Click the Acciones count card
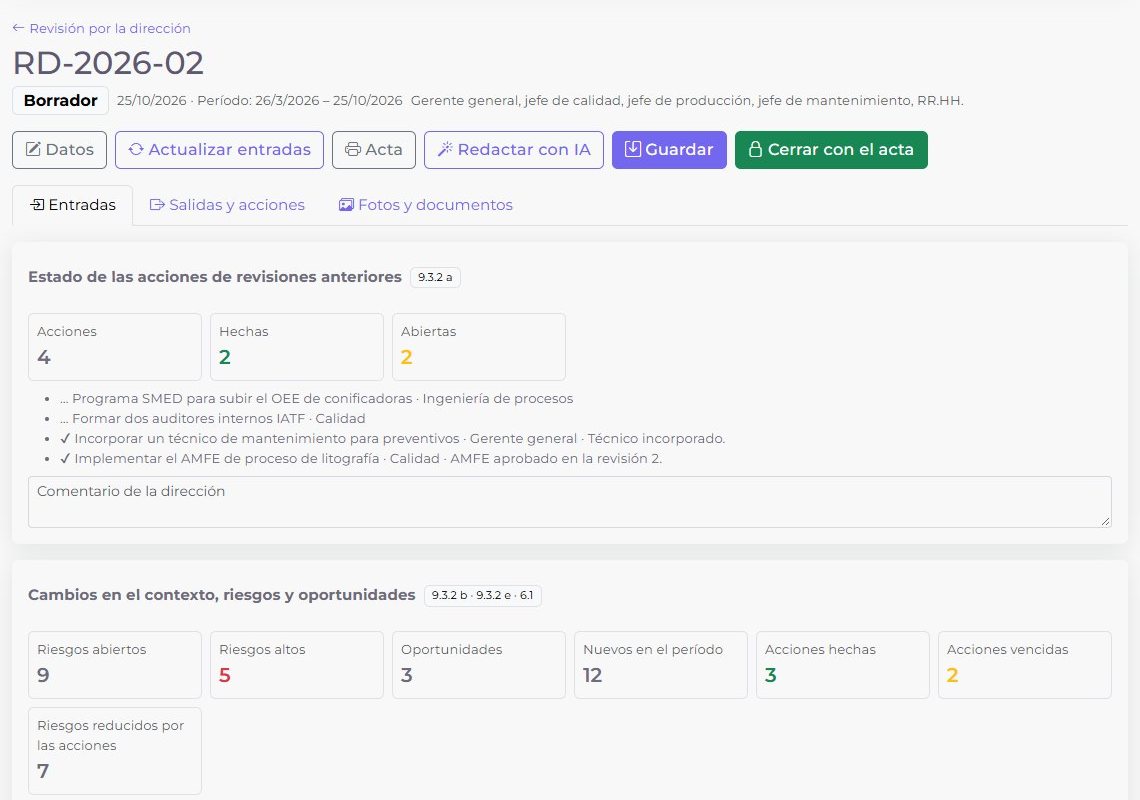 [115, 347]
